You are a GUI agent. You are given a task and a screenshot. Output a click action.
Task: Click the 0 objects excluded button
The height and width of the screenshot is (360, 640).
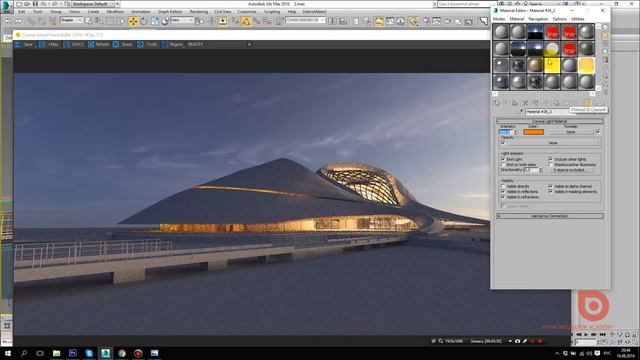point(571,170)
